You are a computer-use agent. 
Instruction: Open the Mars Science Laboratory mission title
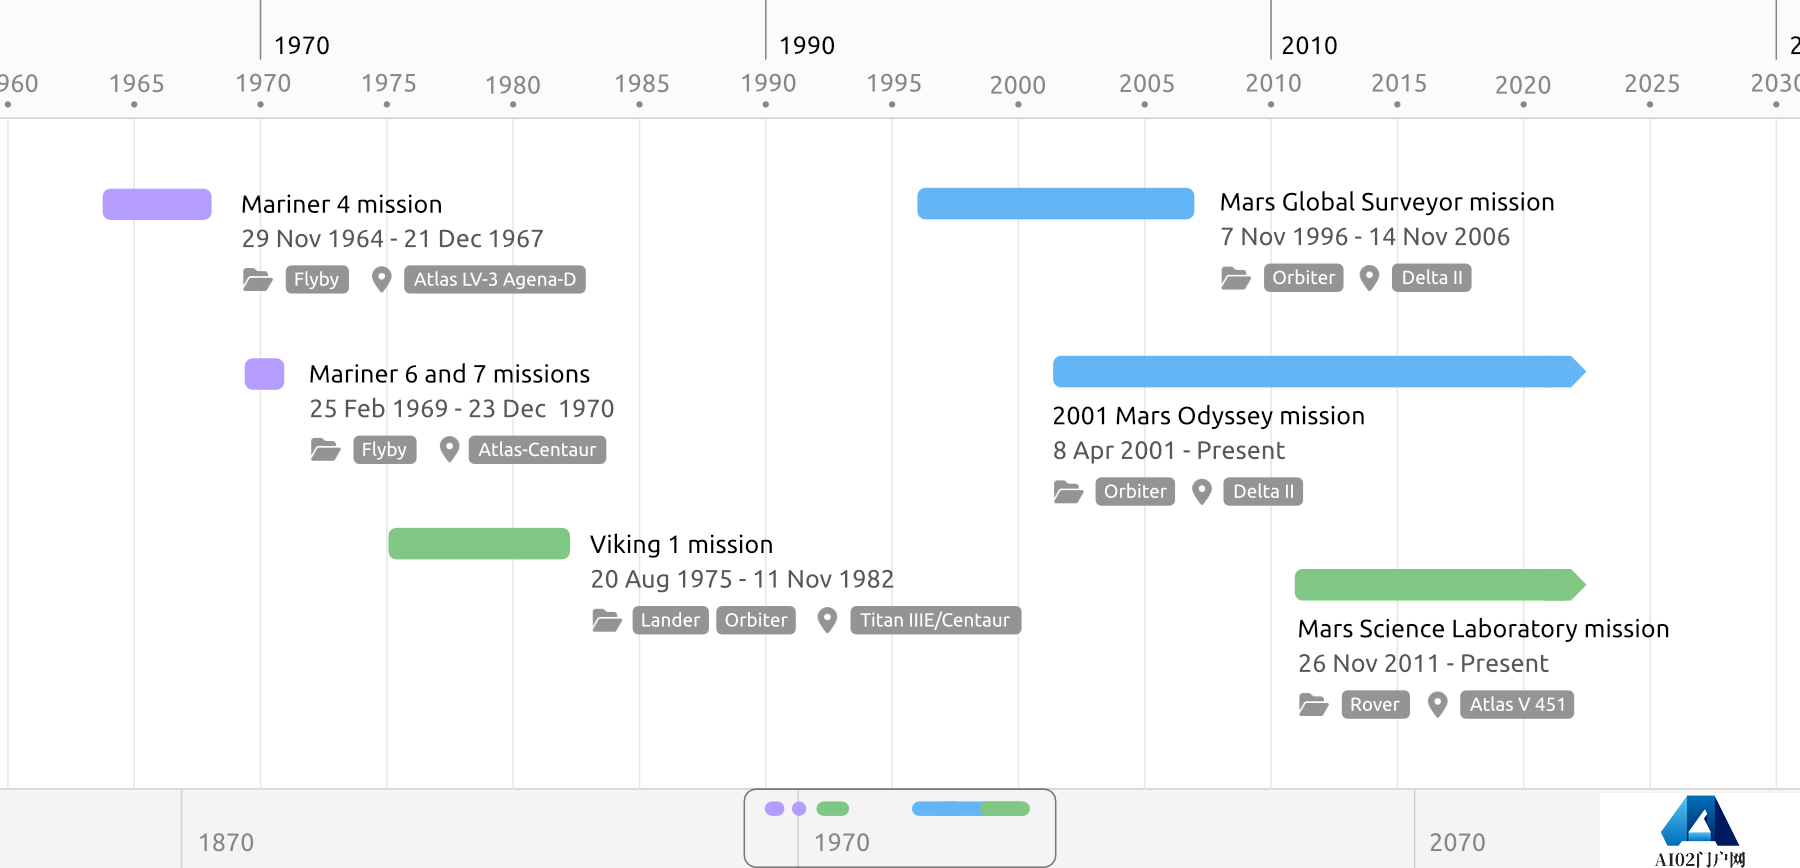coord(1483,629)
